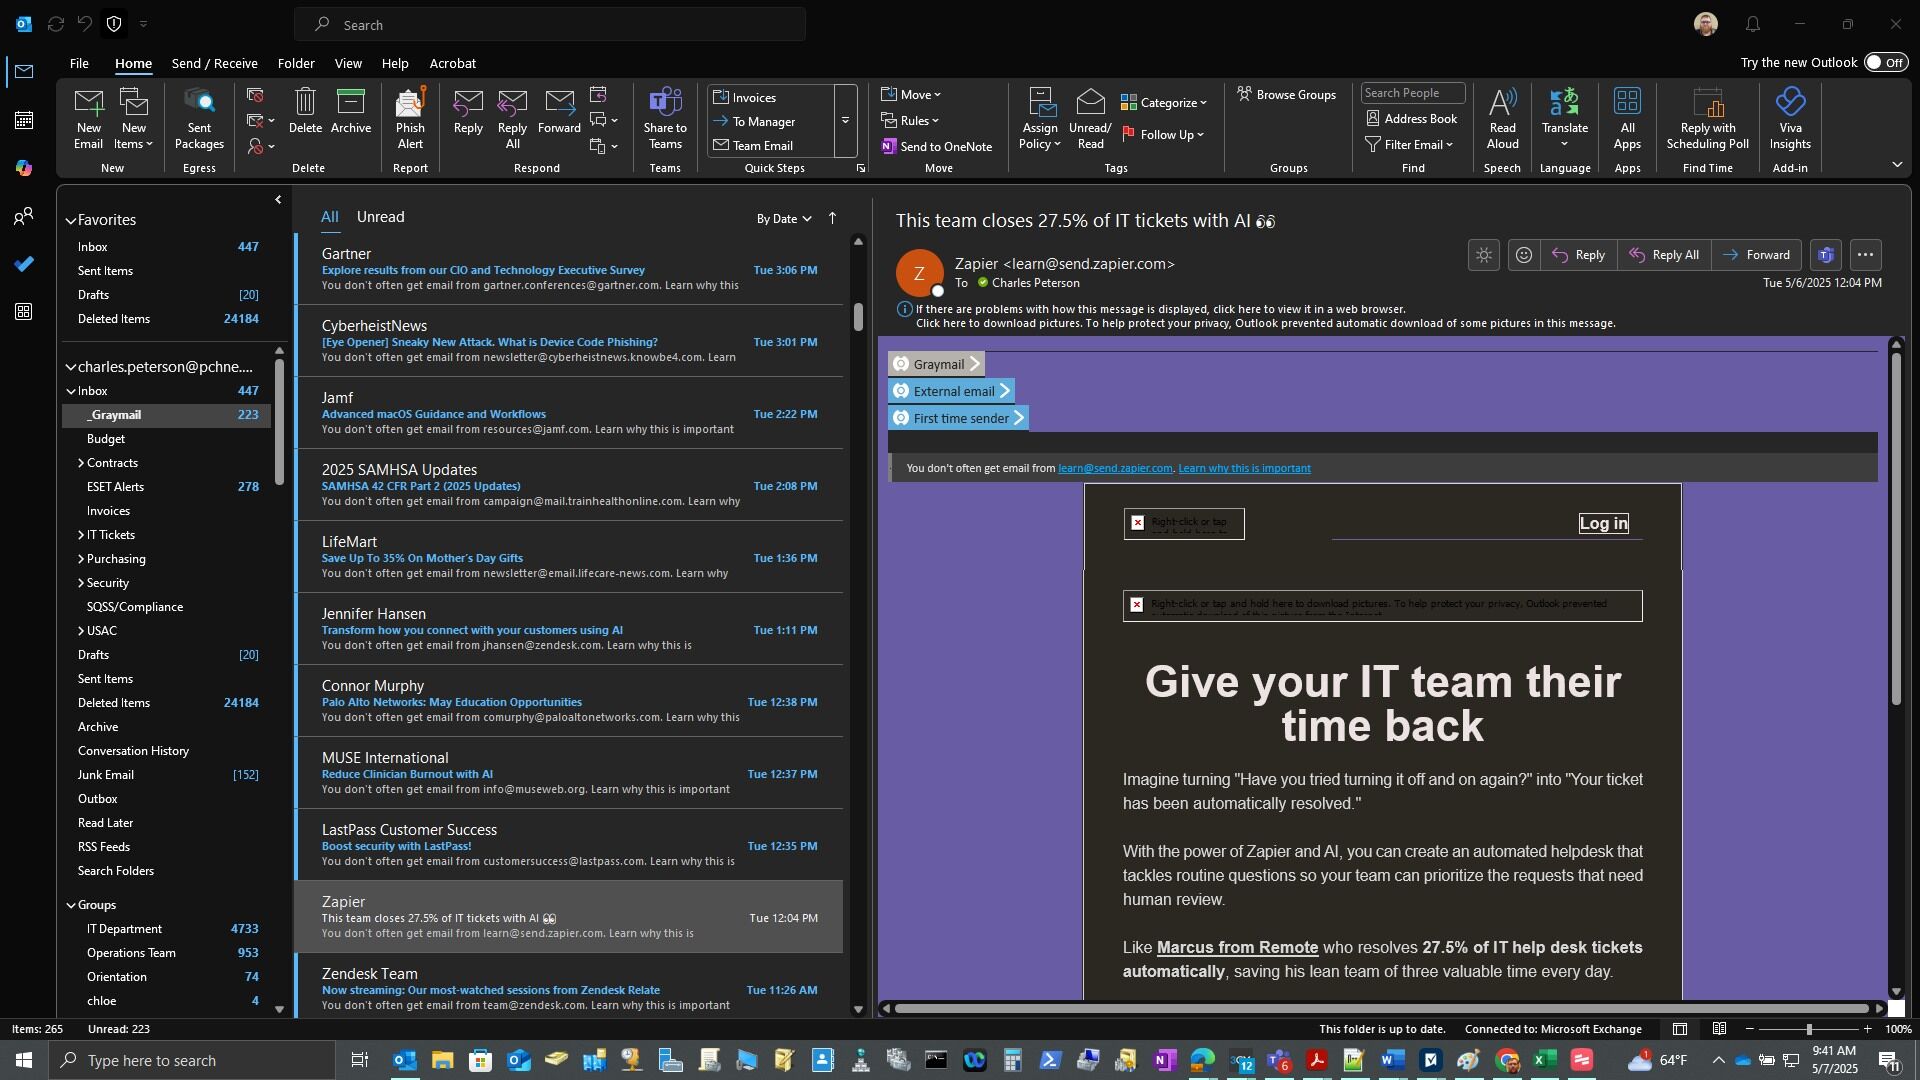The width and height of the screenshot is (1920, 1080).
Task: Toggle Try the new Outlook switch
Action: tap(1885, 62)
